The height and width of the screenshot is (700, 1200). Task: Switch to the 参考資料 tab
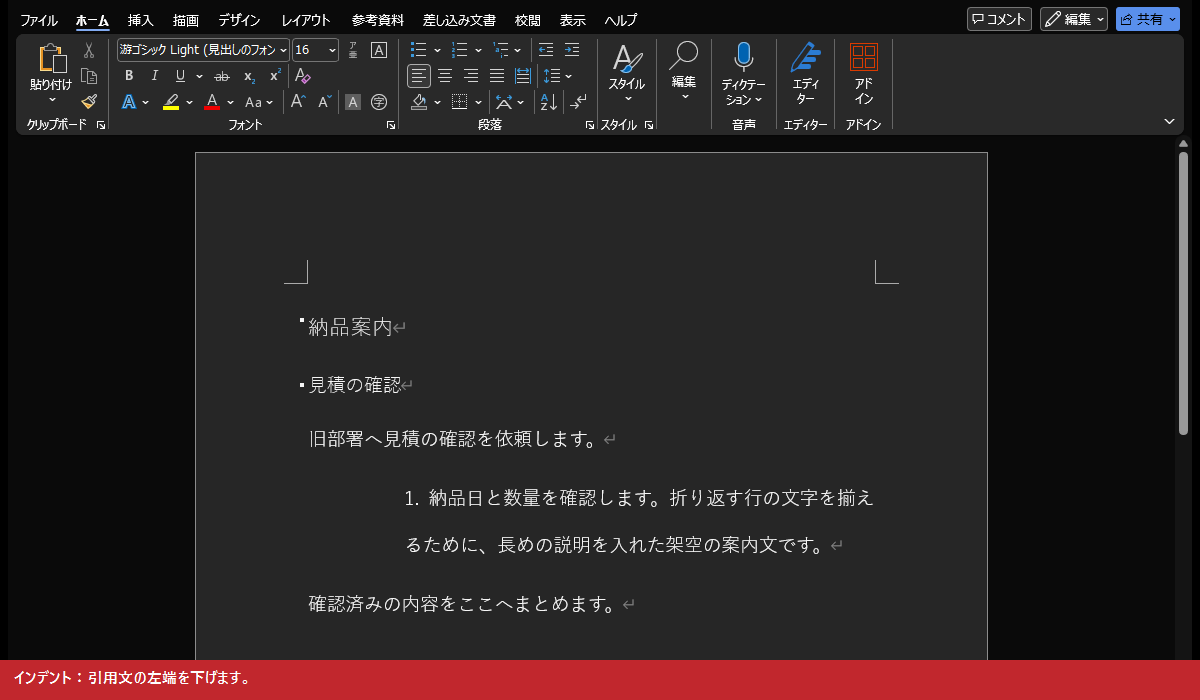[x=378, y=20]
